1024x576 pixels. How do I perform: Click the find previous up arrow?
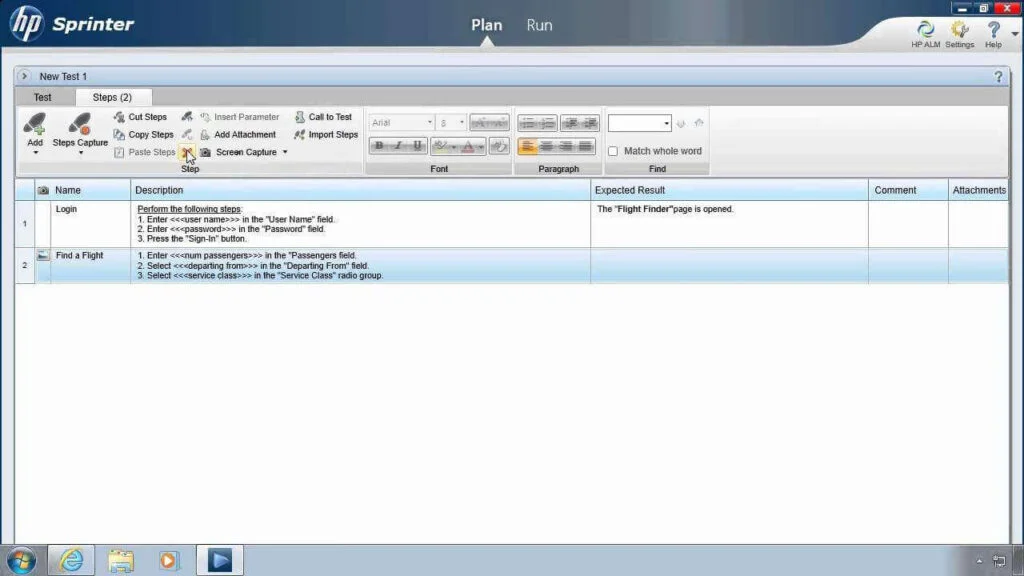point(699,123)
